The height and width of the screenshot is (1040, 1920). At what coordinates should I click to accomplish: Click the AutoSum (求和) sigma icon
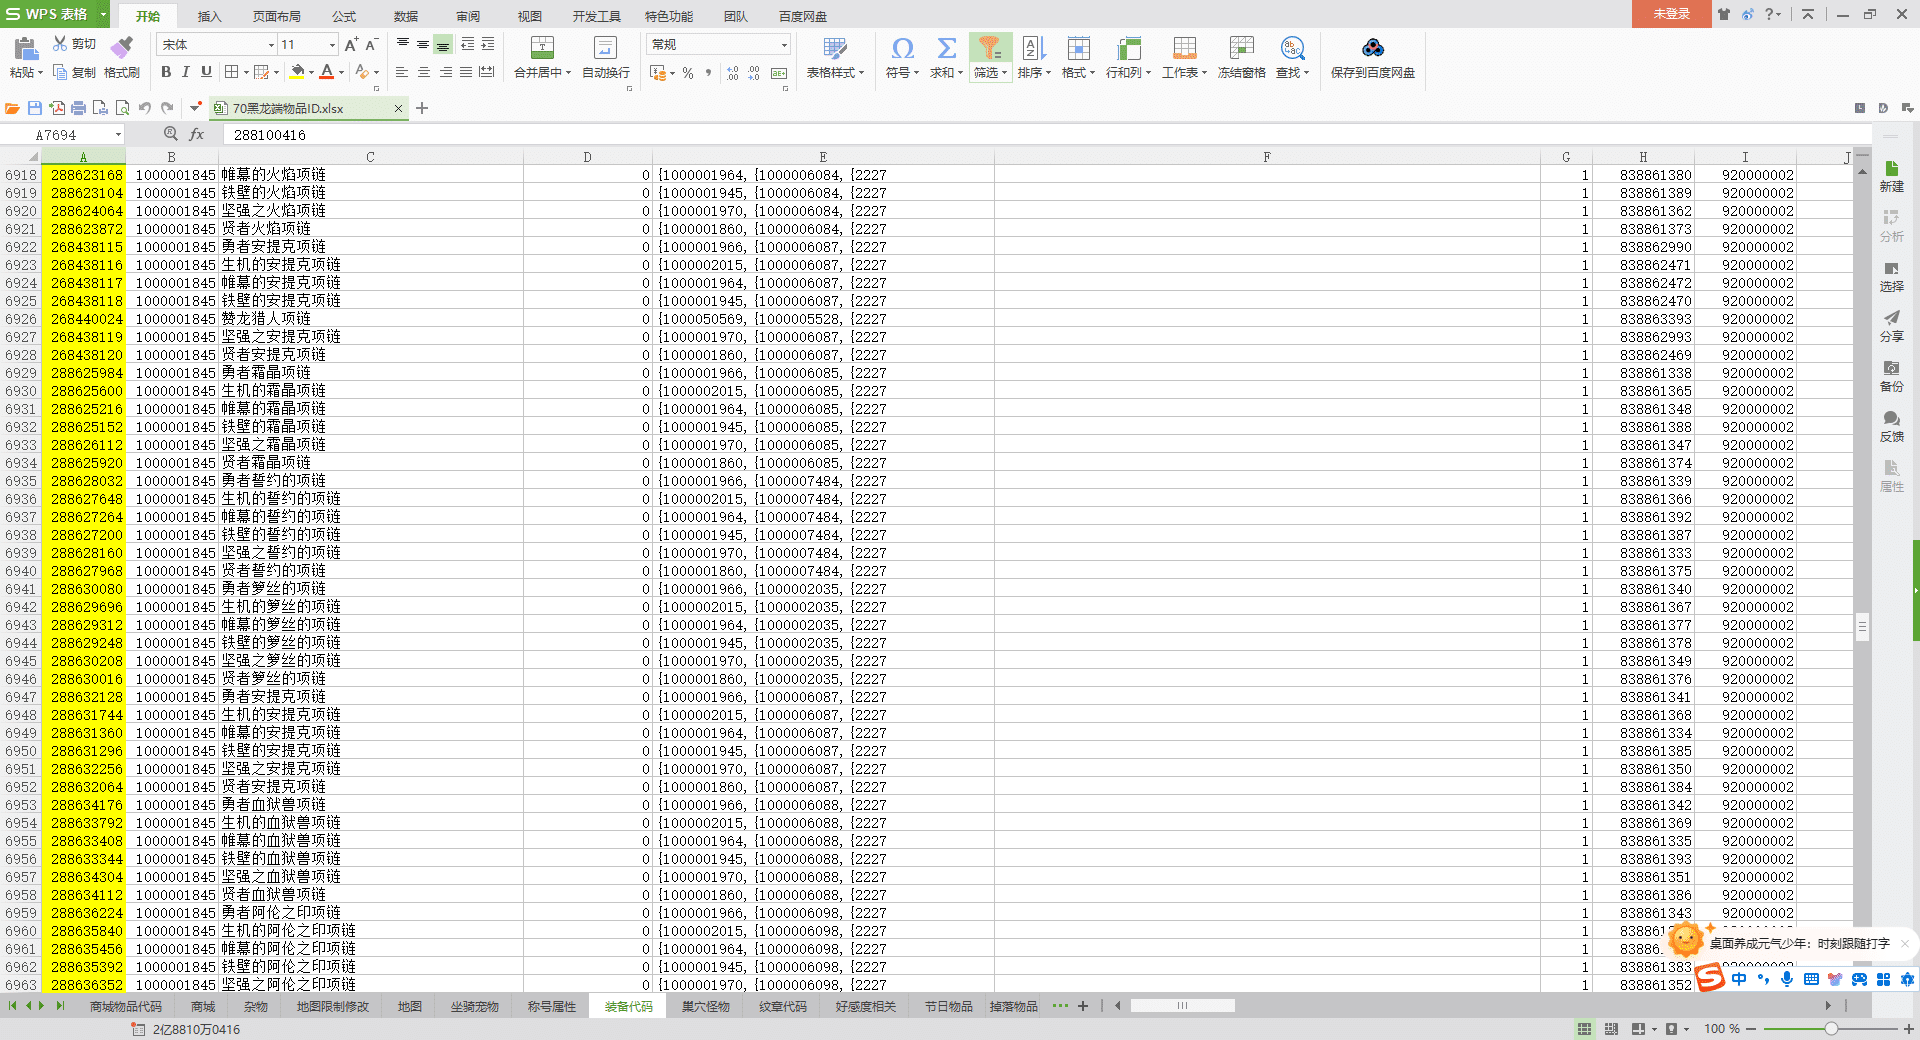(946, 48)
